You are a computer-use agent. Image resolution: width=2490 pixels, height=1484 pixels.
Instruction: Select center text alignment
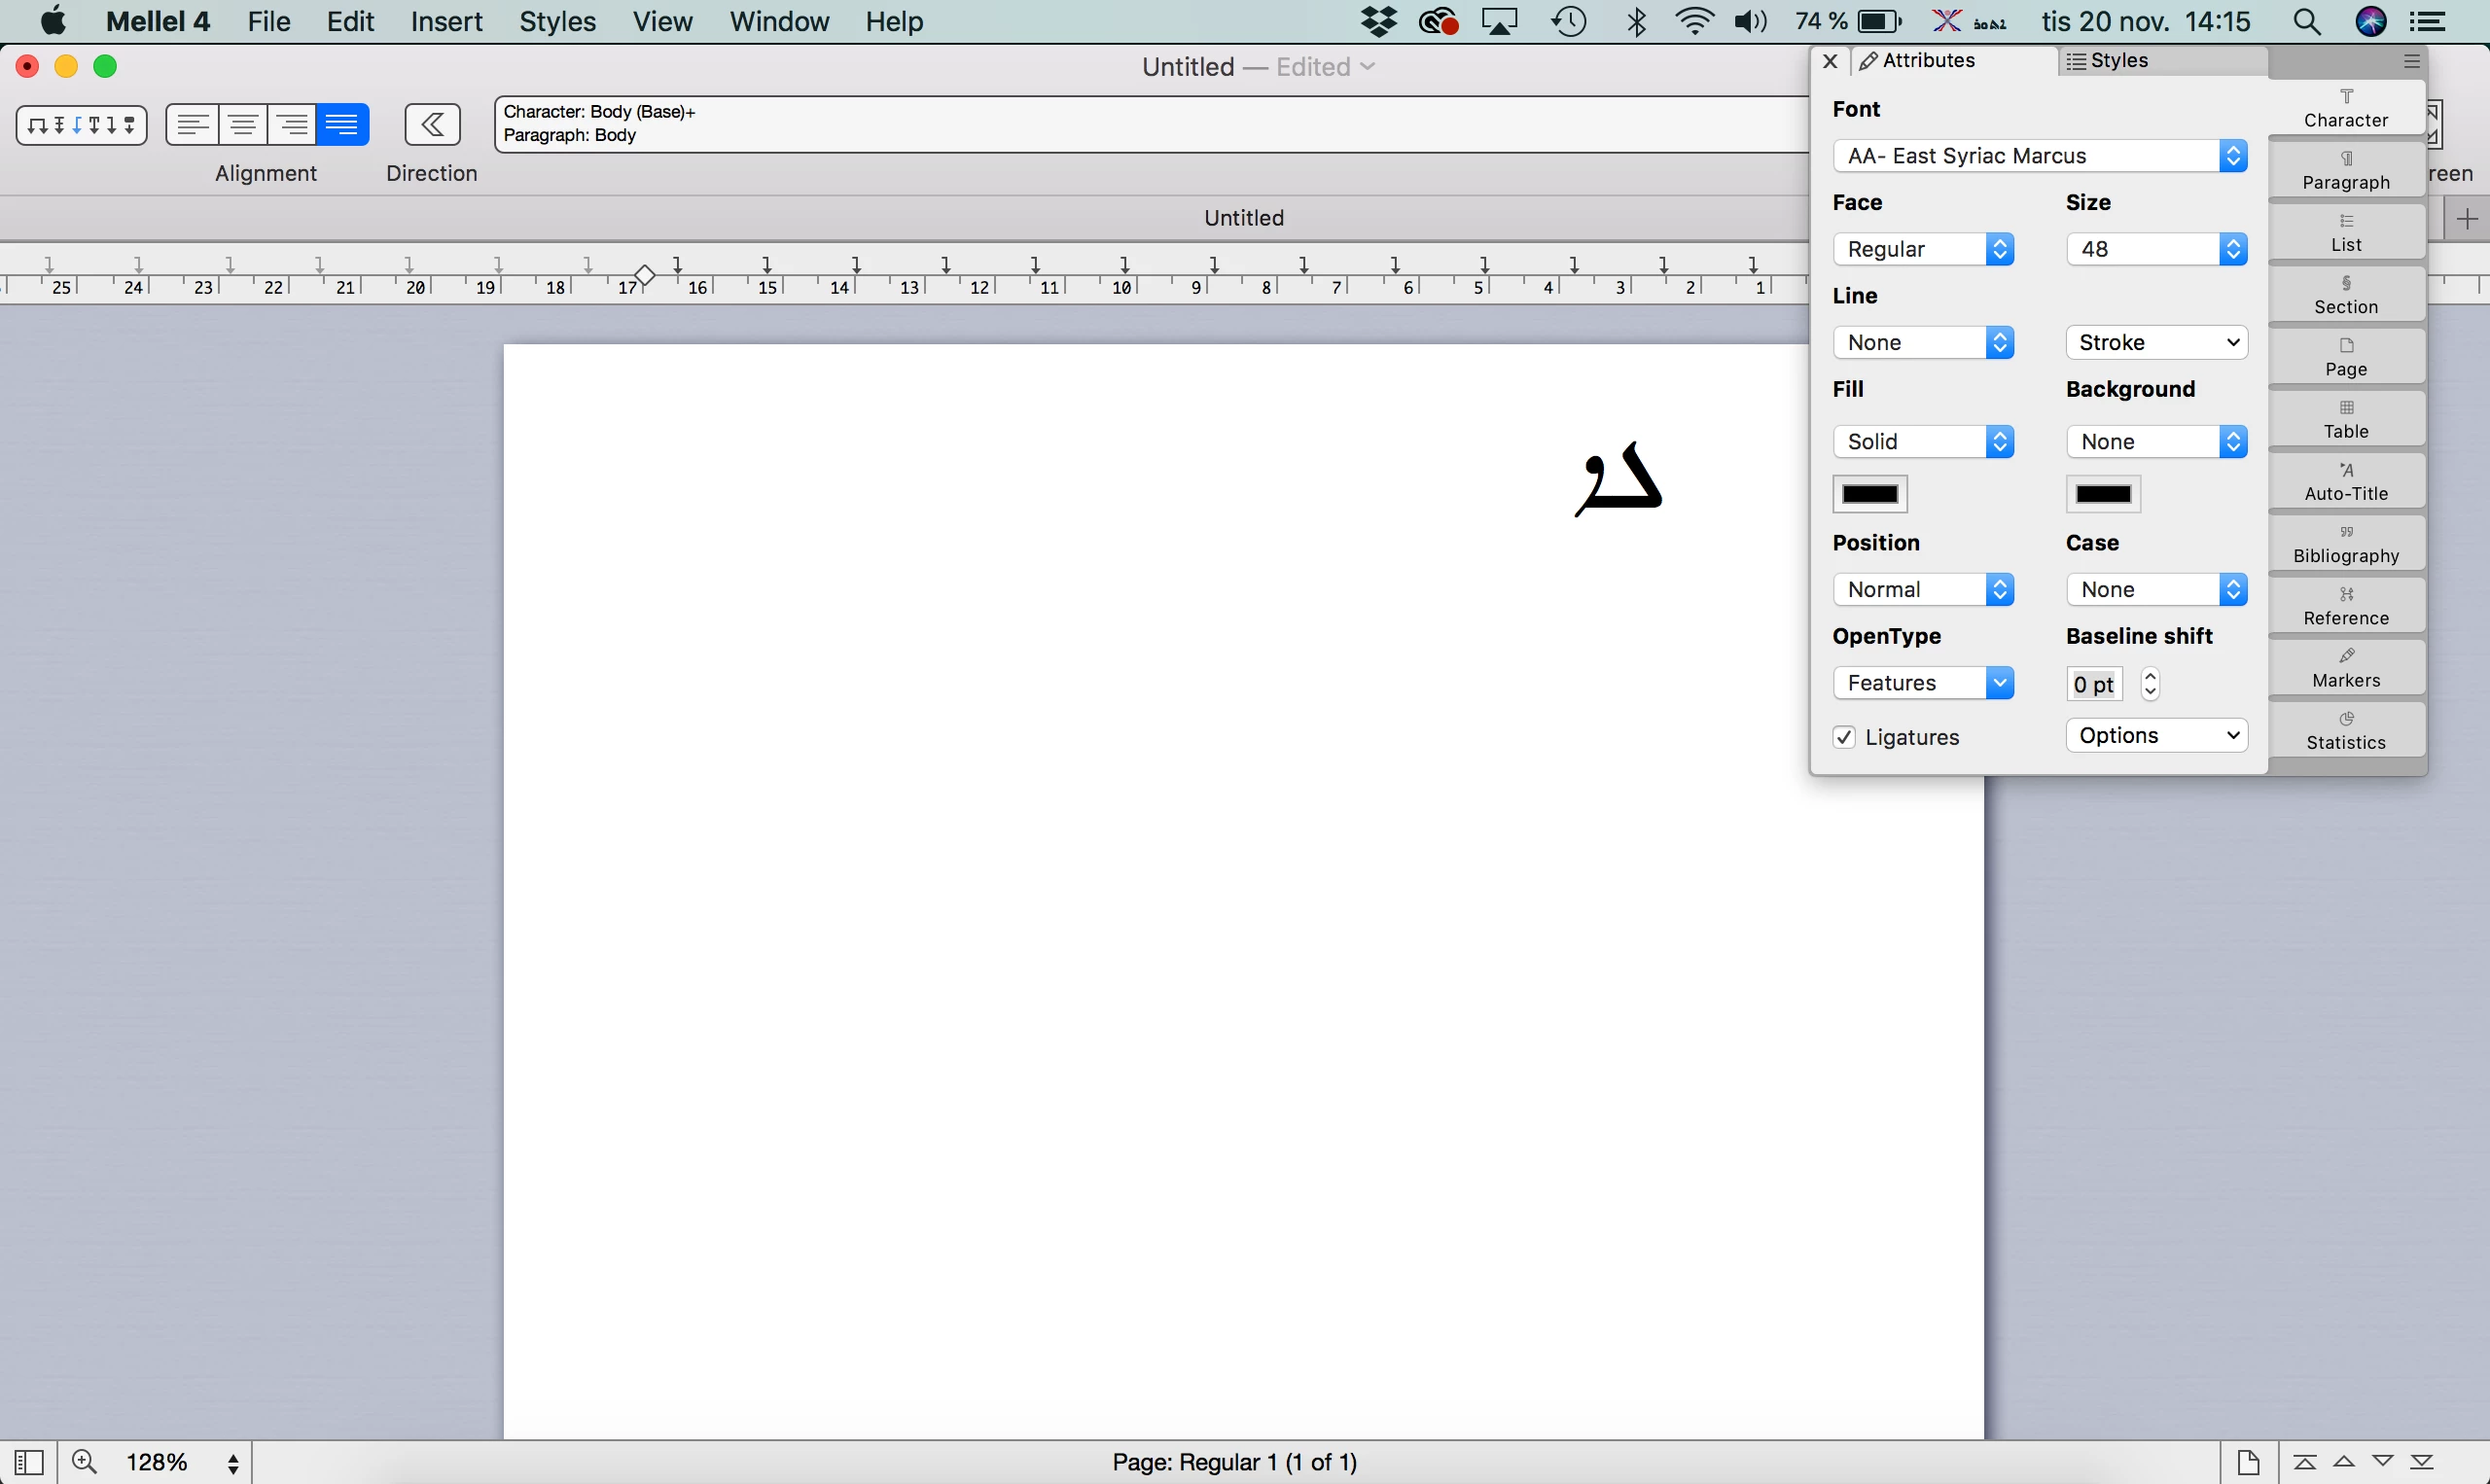242,125
